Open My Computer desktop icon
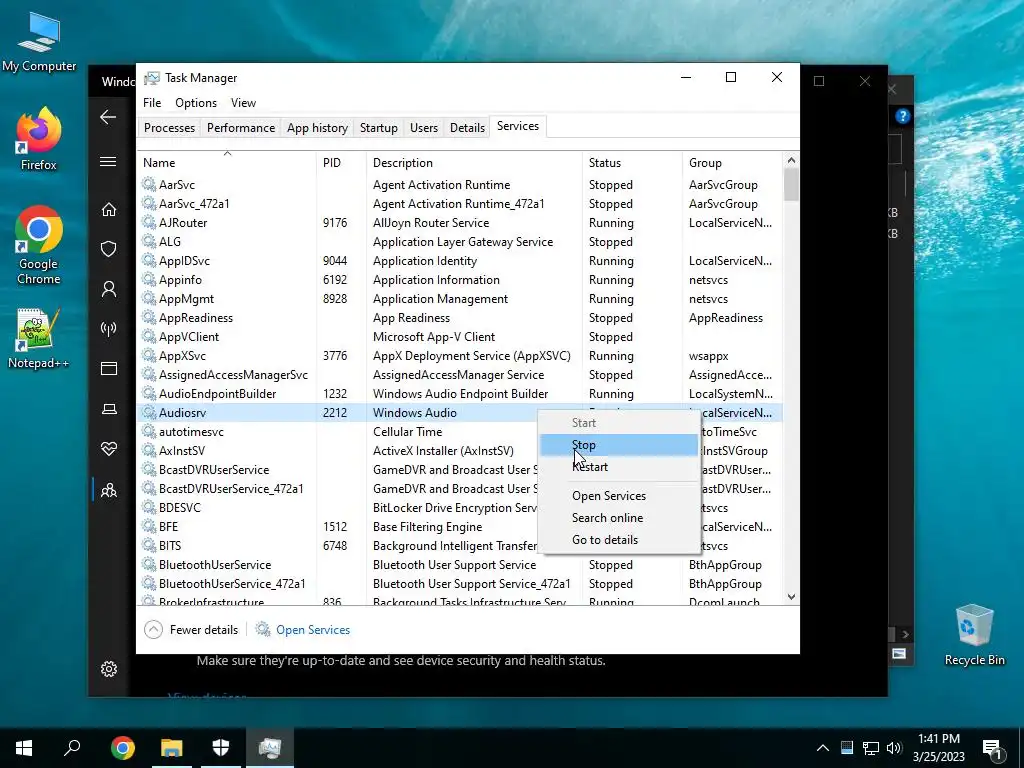 39,41
